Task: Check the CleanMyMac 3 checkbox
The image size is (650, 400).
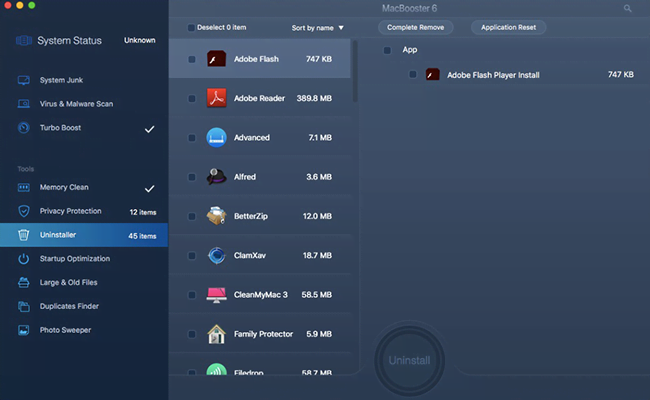Action: click(192, 295)
